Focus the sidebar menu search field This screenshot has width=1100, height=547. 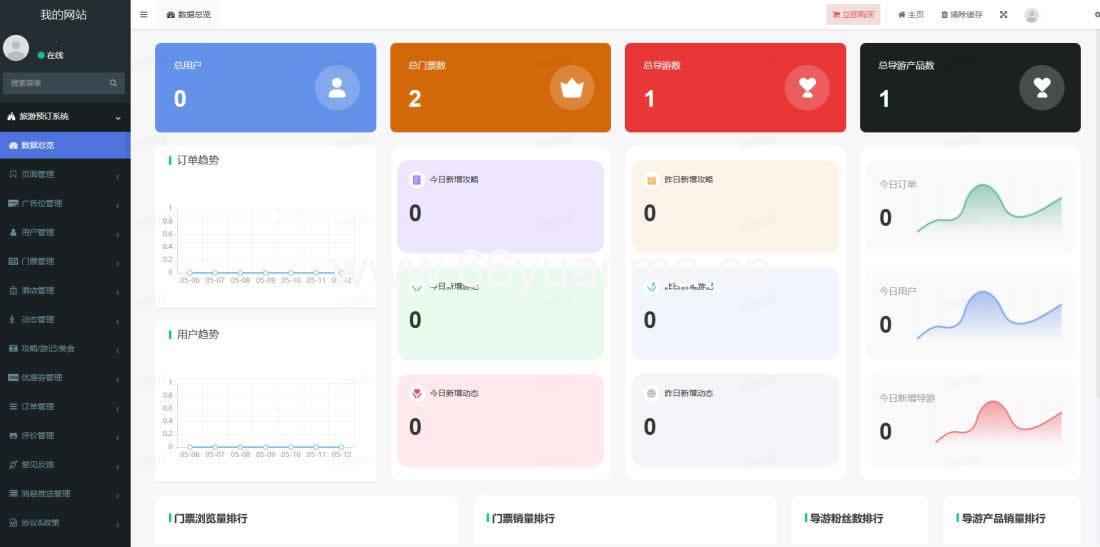[64, 83]
